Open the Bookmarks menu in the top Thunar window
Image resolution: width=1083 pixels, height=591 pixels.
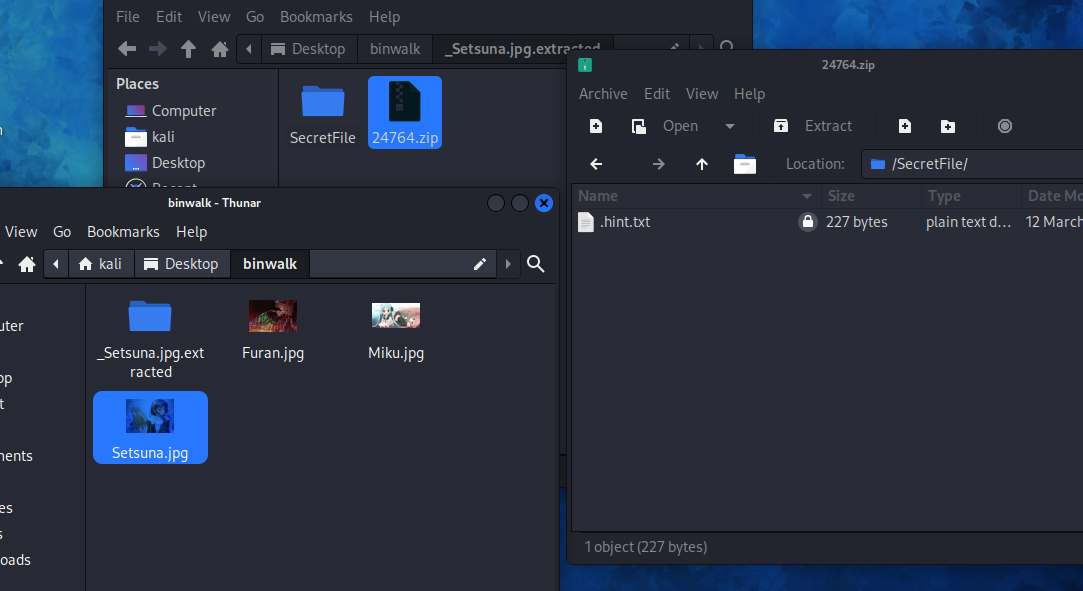click(316, 17)
